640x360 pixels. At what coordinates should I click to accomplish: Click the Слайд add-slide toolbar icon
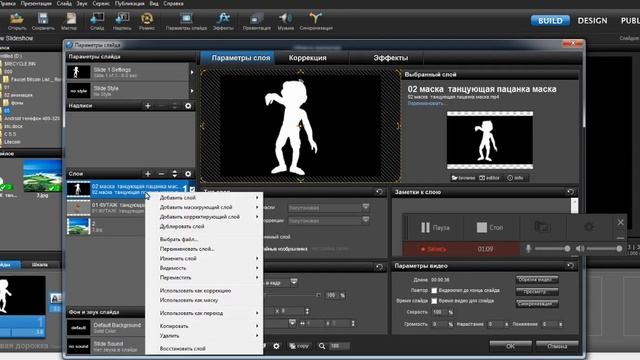tap(97, 21)
